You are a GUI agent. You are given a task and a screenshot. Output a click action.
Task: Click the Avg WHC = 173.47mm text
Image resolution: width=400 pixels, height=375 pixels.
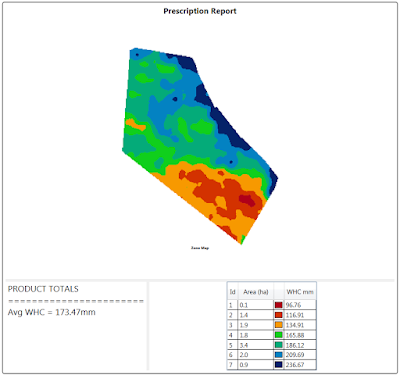pyautogui.click(x=52, y=312)
